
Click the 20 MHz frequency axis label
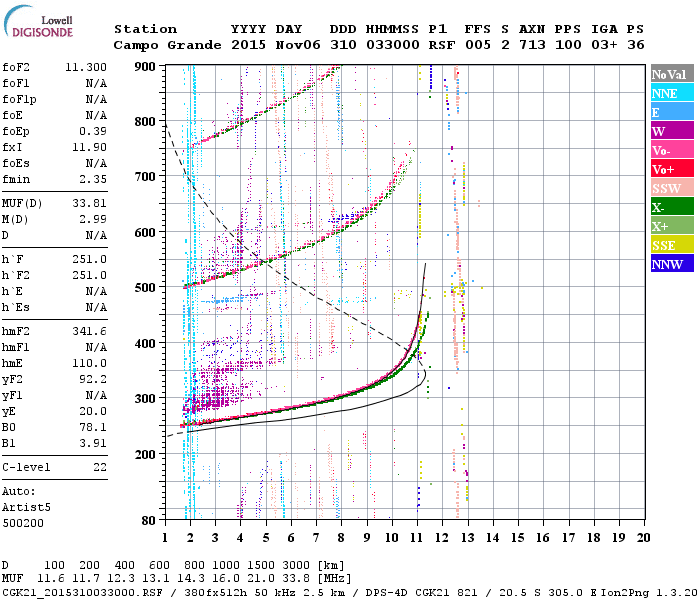coord(643,538)
